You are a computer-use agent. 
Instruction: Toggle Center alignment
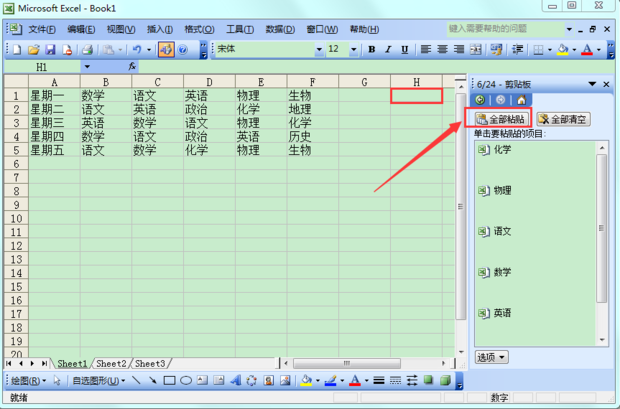tap(442, 49)
